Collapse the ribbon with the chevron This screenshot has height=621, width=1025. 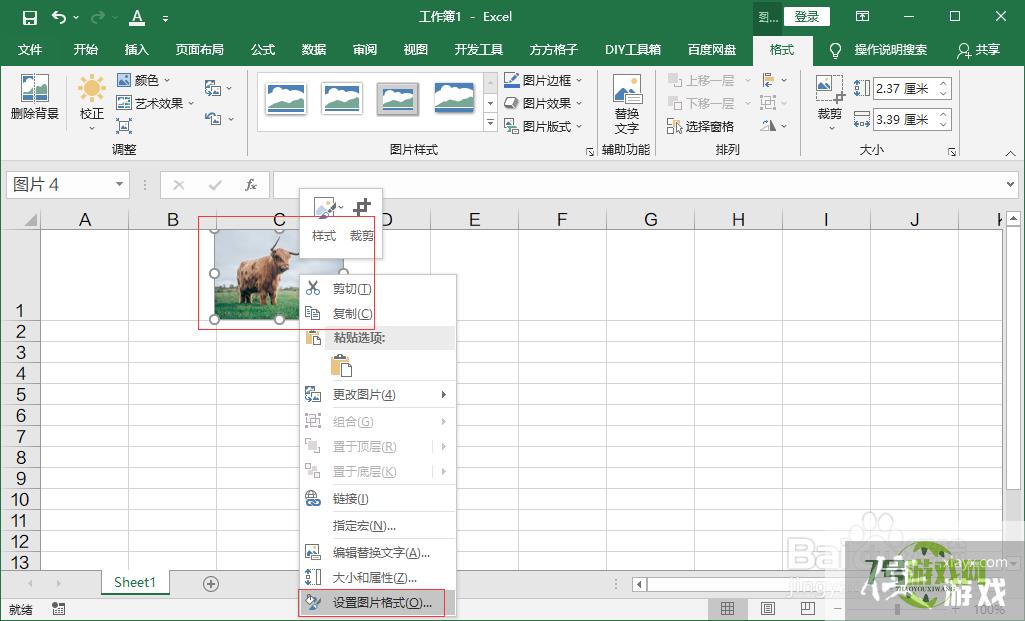[1011, 153]
